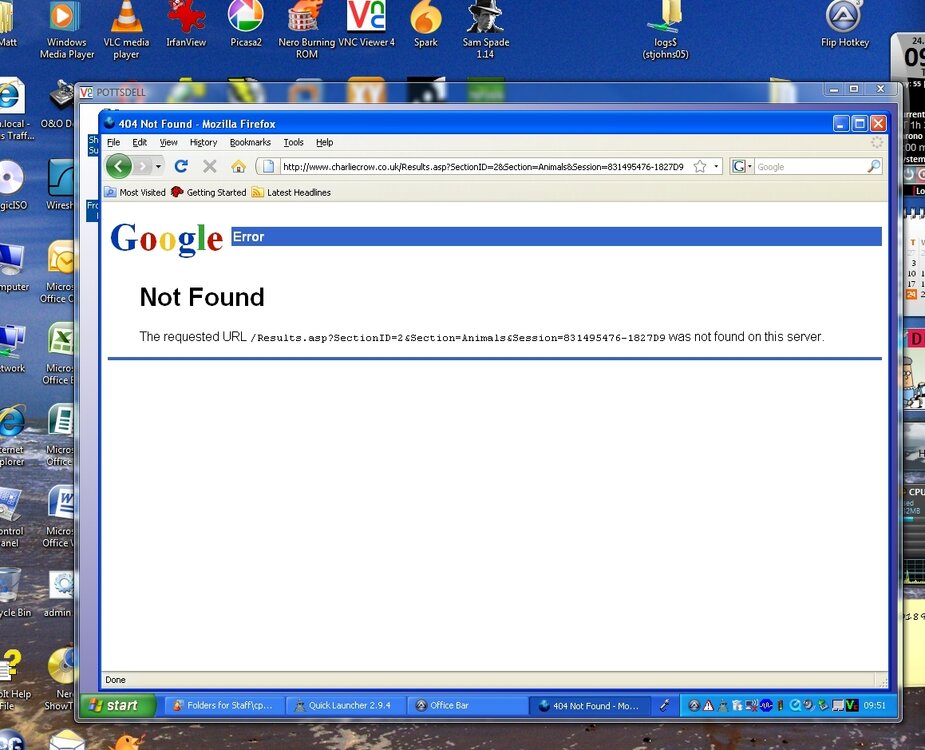925x750 pixels.
Task: Open the Picasa2 desktop icon
Action: [x=245, y=24]
